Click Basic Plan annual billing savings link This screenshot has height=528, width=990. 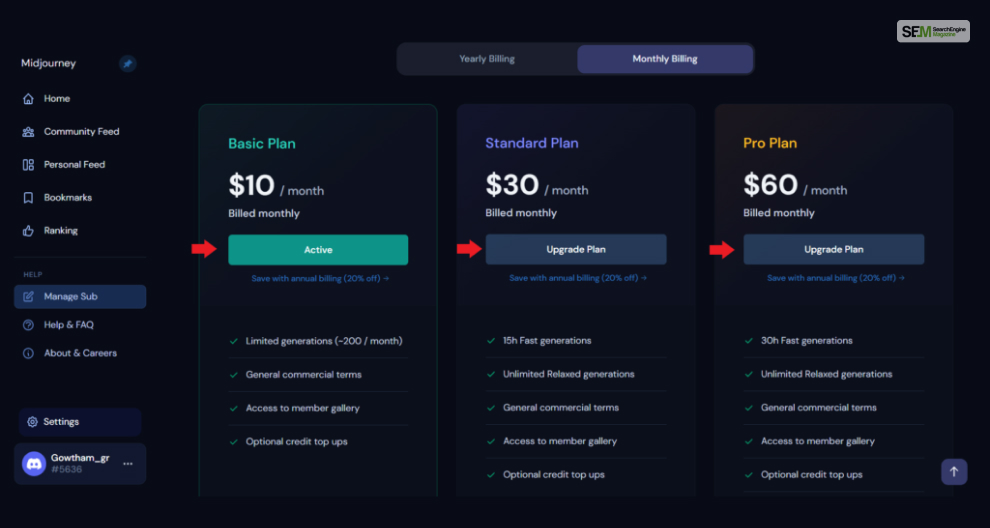pos(320,279)
